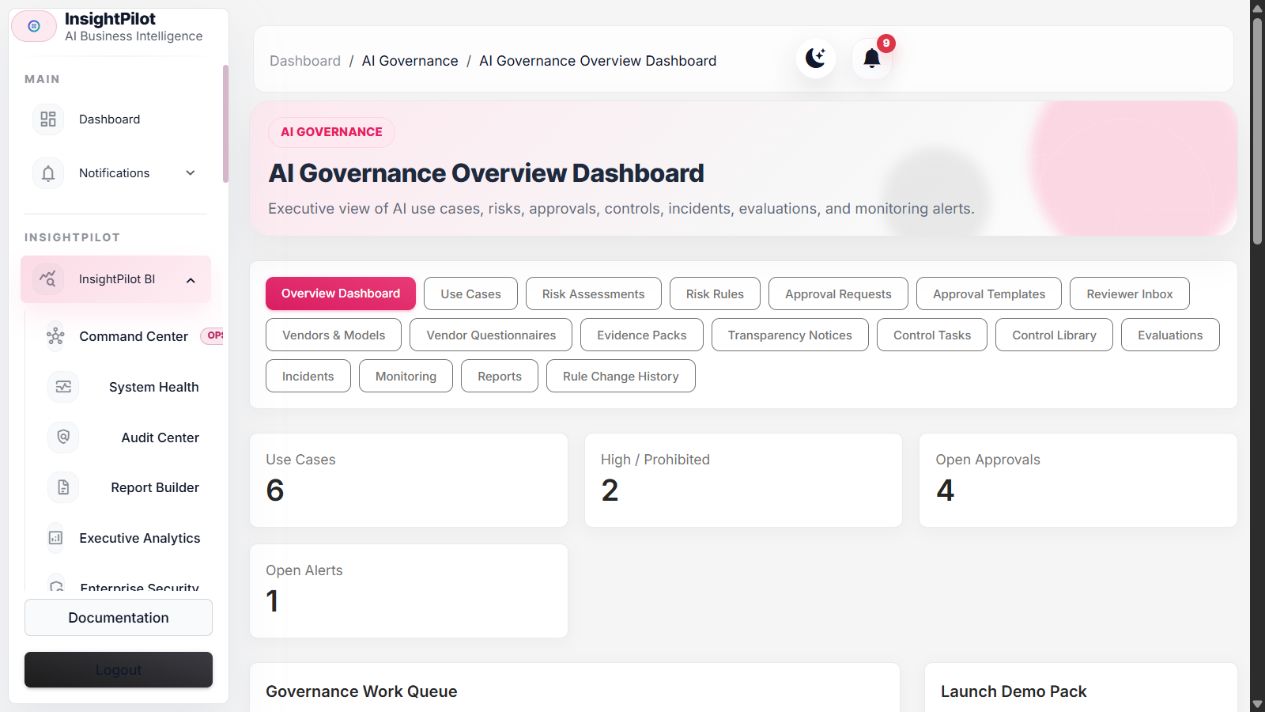
Task: Click the Use Cases stat card
Action: click(408, 480)
